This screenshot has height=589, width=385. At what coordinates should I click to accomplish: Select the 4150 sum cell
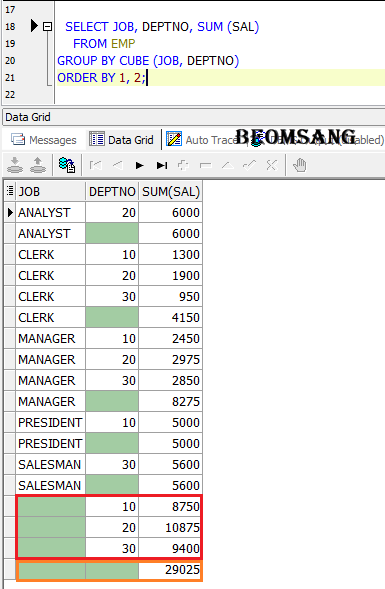point(171,318)
